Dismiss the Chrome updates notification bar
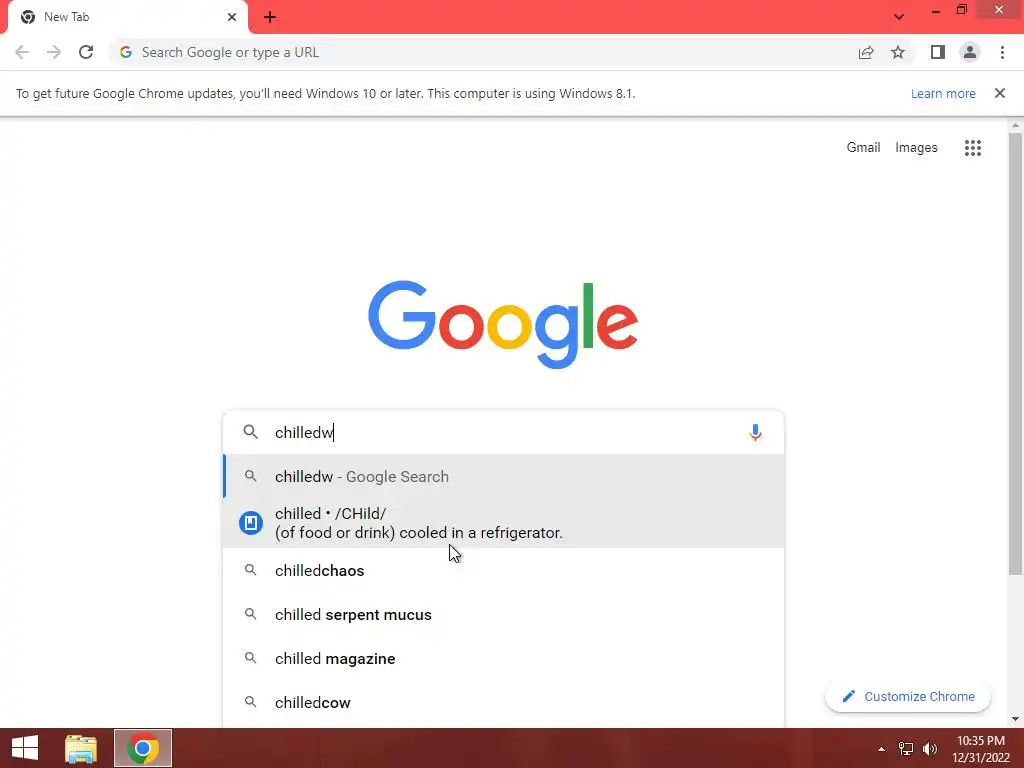This screenshot has width=1024, height=768. [999, 93]
